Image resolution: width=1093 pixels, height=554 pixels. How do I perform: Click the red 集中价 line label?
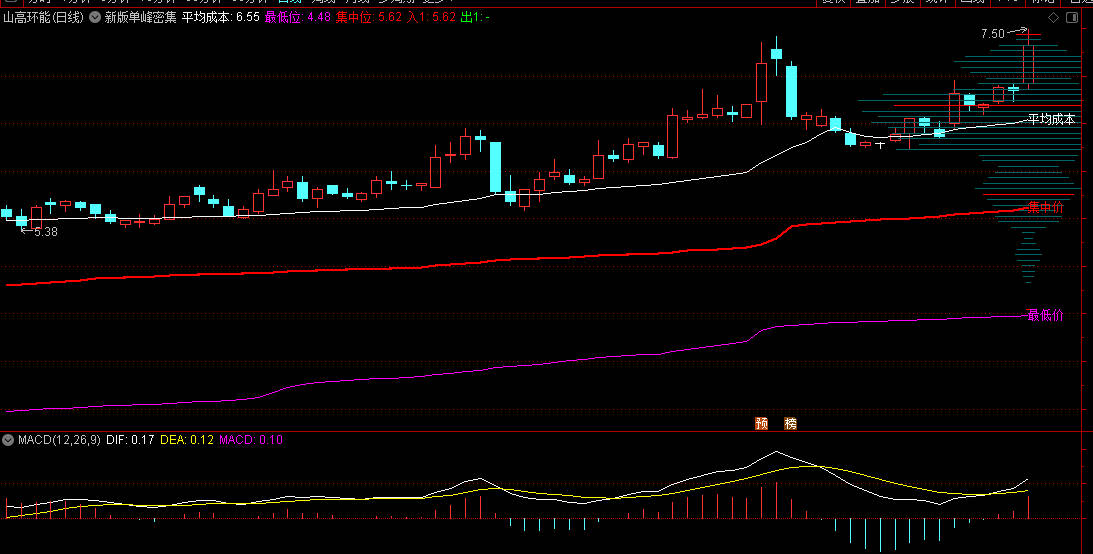[x=1046, y=207]
